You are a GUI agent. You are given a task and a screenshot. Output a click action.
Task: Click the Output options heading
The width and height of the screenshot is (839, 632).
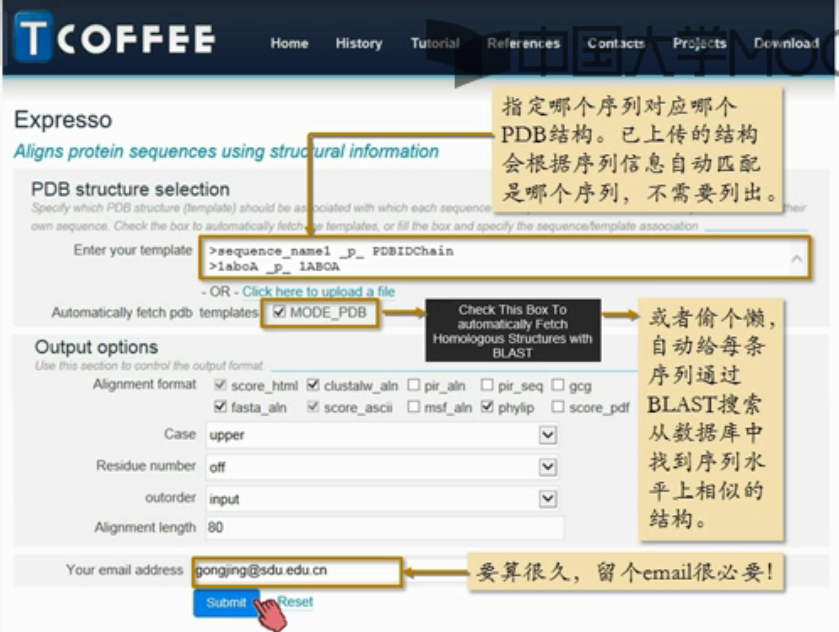(x=96, y=347)
